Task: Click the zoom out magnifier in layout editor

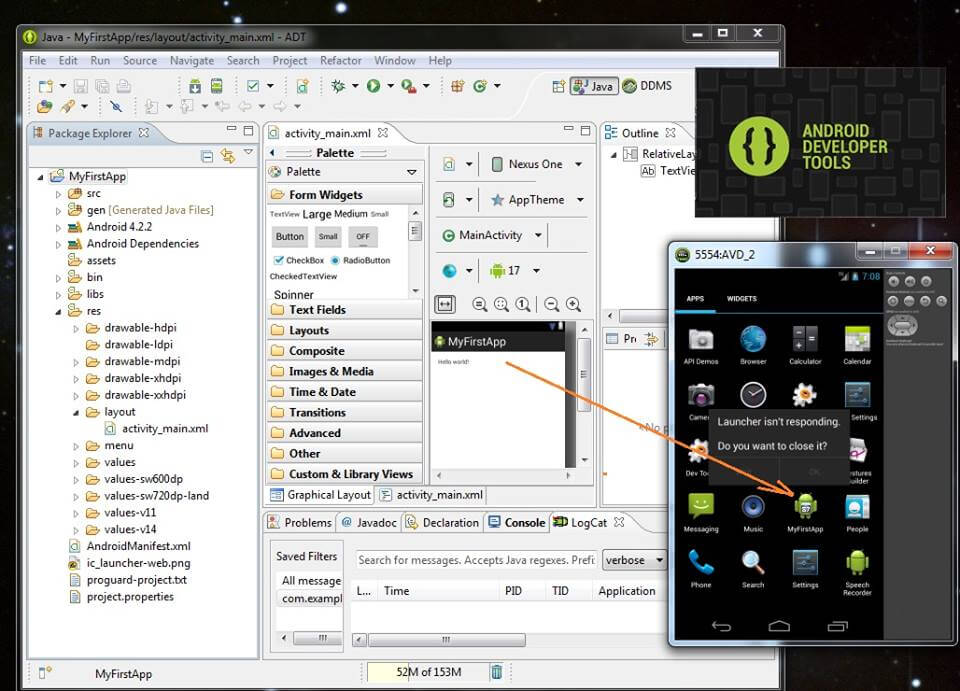Action: pyautogui.click(x=552, y=304)
